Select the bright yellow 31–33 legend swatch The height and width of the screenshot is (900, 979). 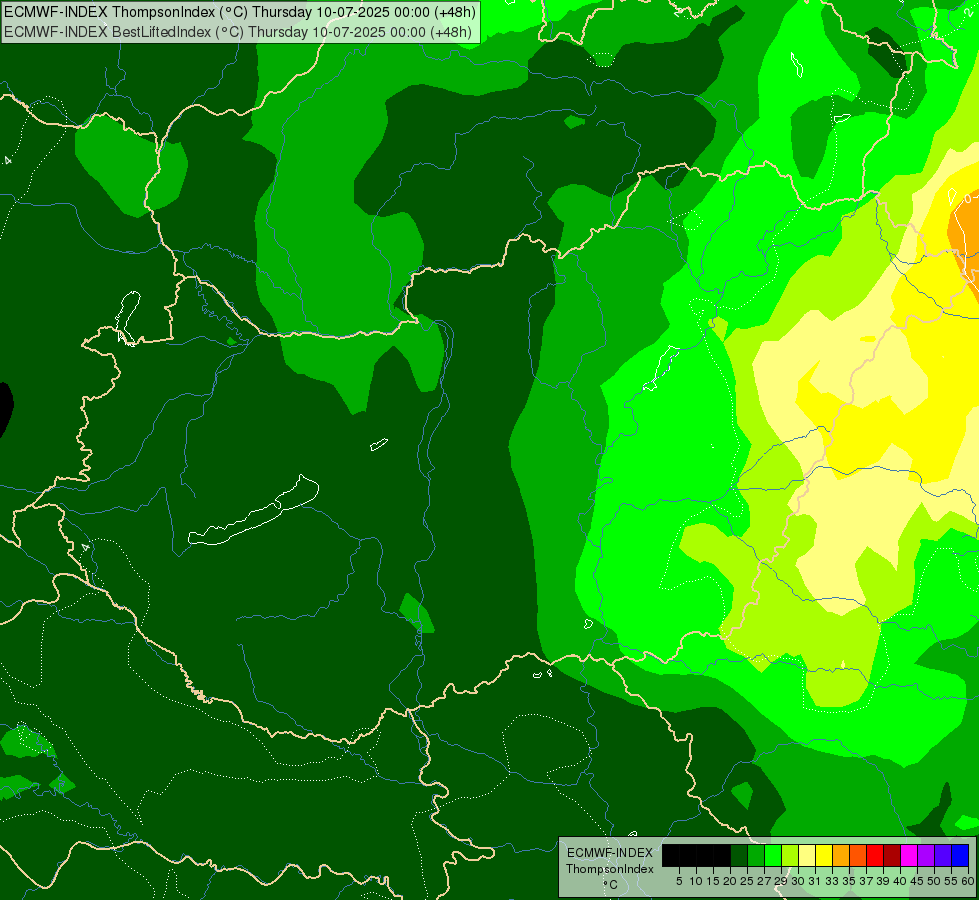824,855
